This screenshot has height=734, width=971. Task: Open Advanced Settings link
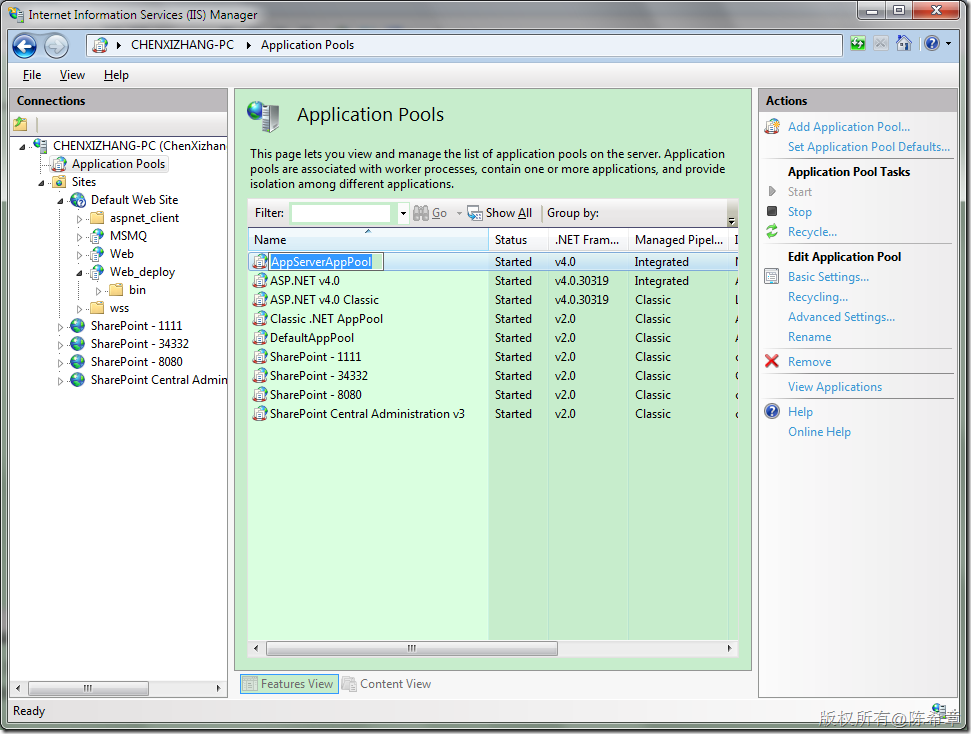coord(841,317)
